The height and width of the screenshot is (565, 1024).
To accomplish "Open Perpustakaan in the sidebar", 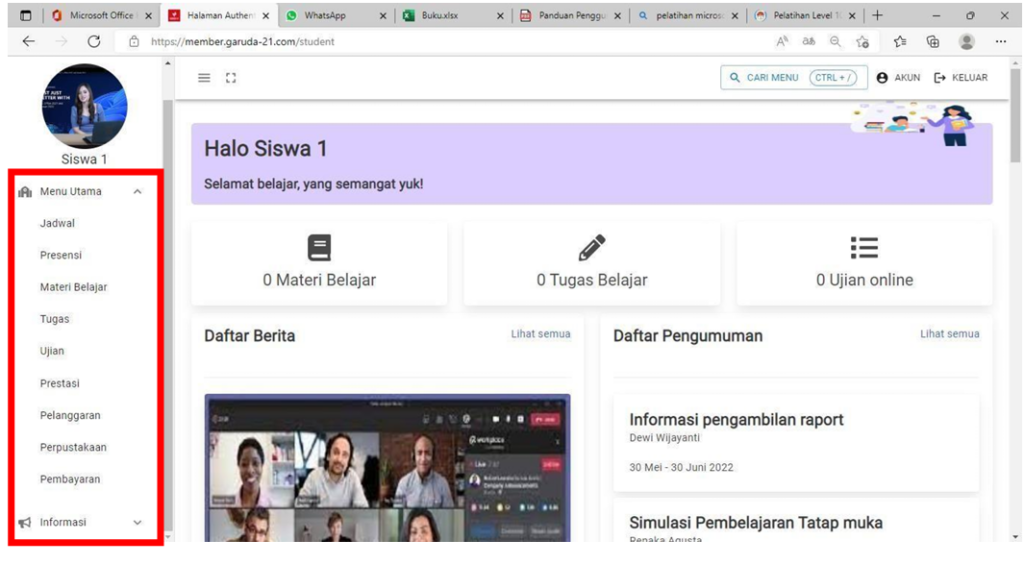I will coord(73,447).
